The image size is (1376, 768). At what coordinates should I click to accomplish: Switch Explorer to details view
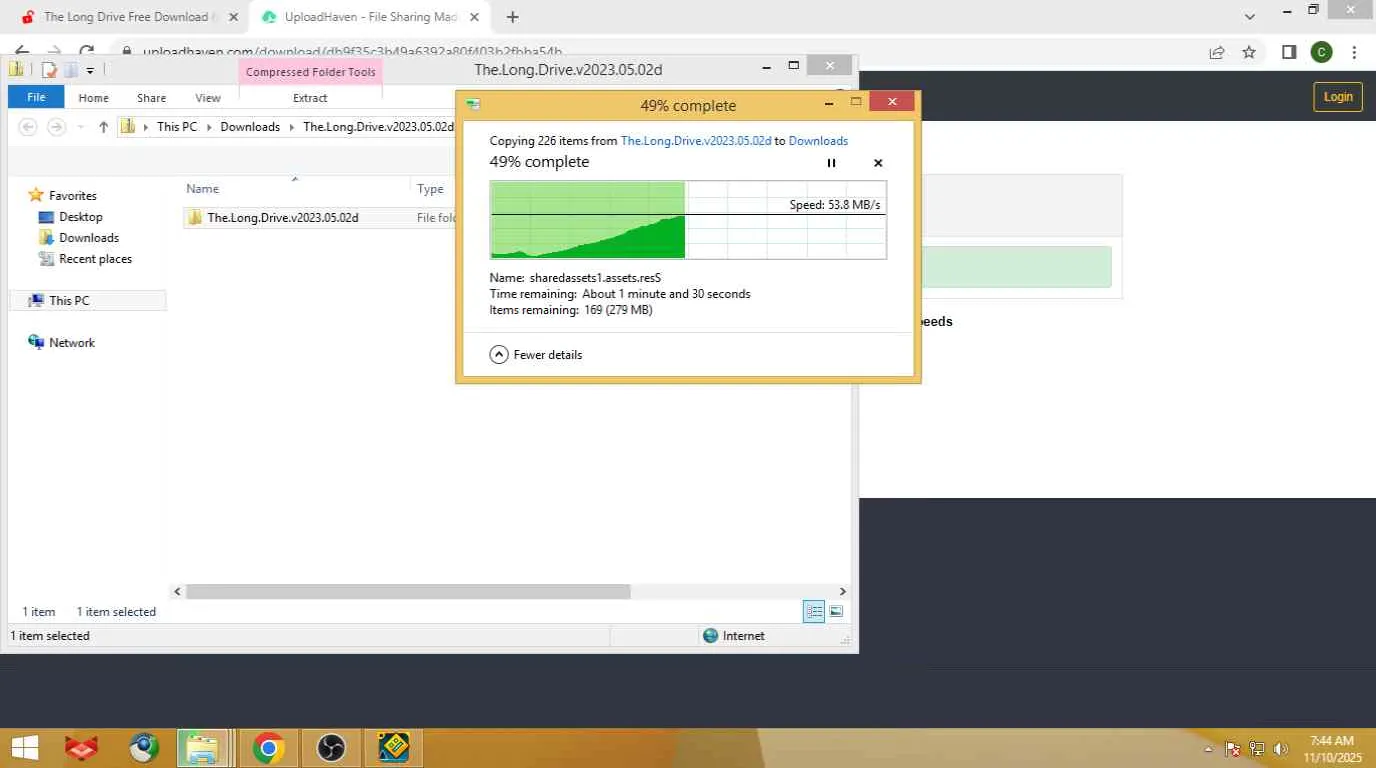click(x=814, y=612)
